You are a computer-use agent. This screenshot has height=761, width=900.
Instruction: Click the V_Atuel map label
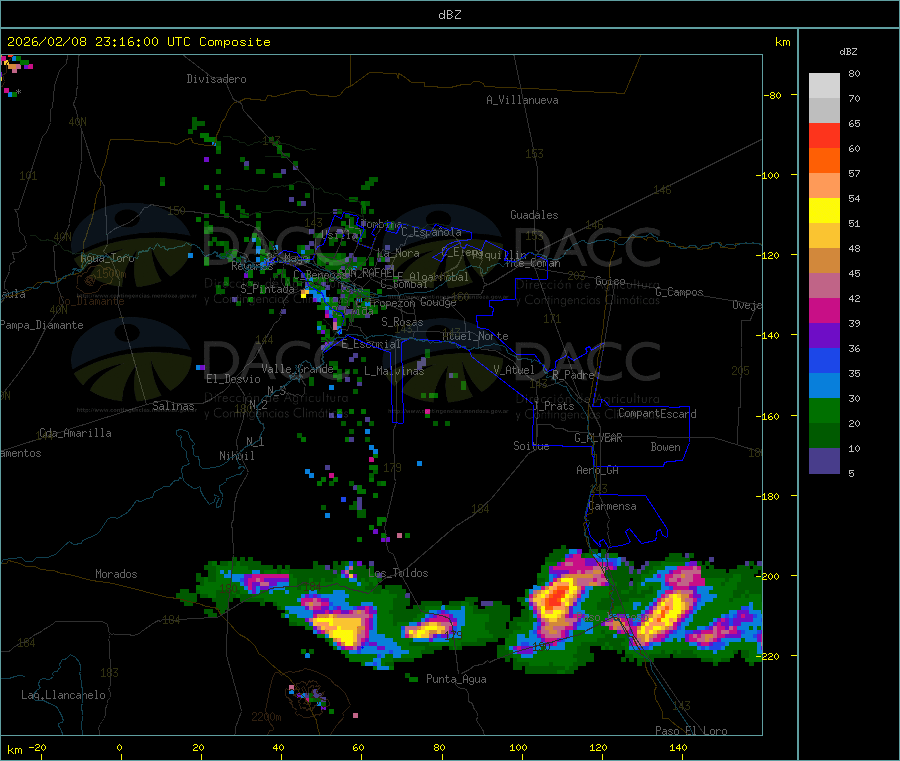514,370
